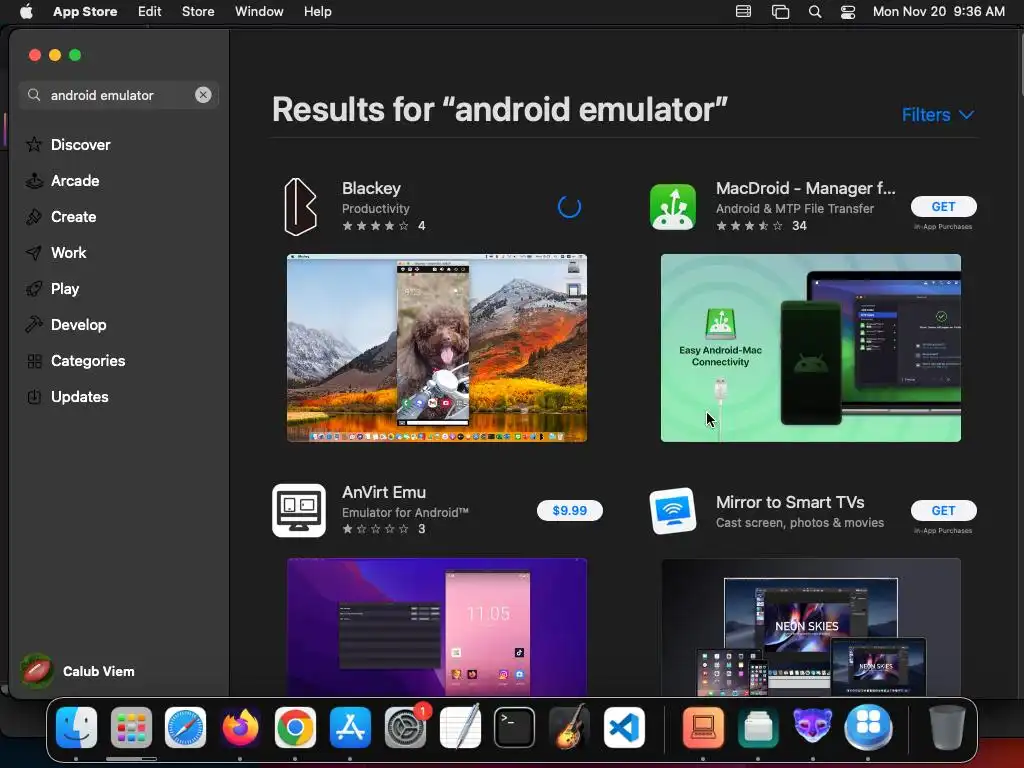The image size is (1024, 768).
Task: Focus the android emulator search field
Action: (119, 95)
